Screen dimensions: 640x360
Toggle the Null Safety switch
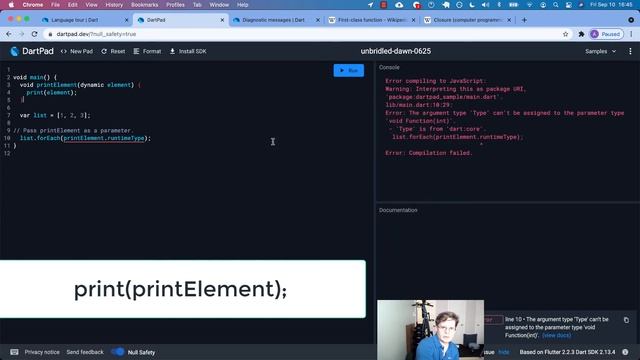click(x=118, y=352)
